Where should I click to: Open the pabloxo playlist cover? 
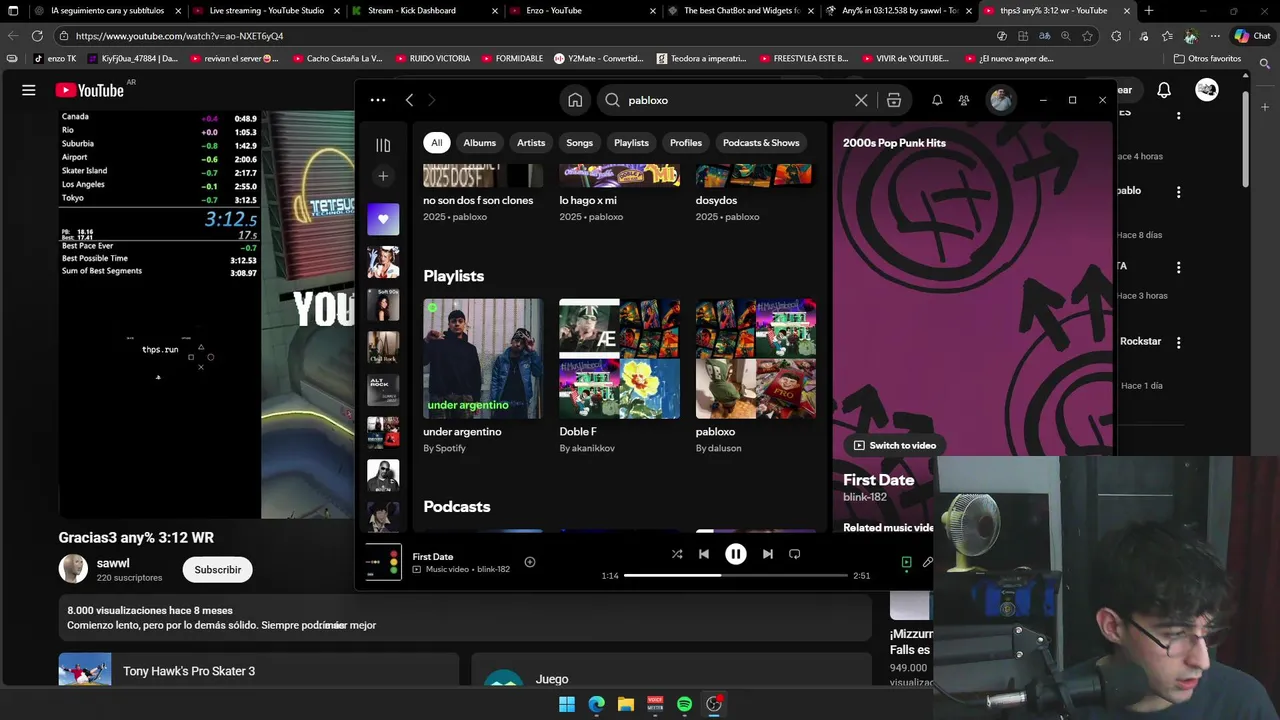[x=755, y=358]
